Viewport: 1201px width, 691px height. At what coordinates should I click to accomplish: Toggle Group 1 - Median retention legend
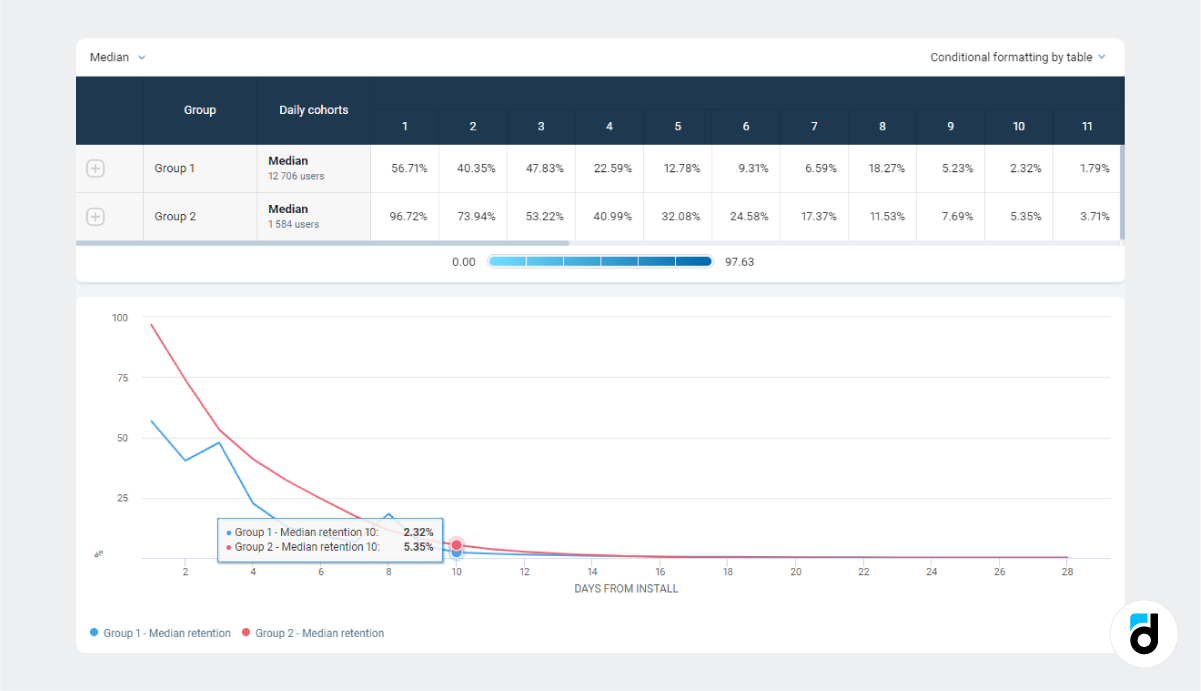point(160,633)
